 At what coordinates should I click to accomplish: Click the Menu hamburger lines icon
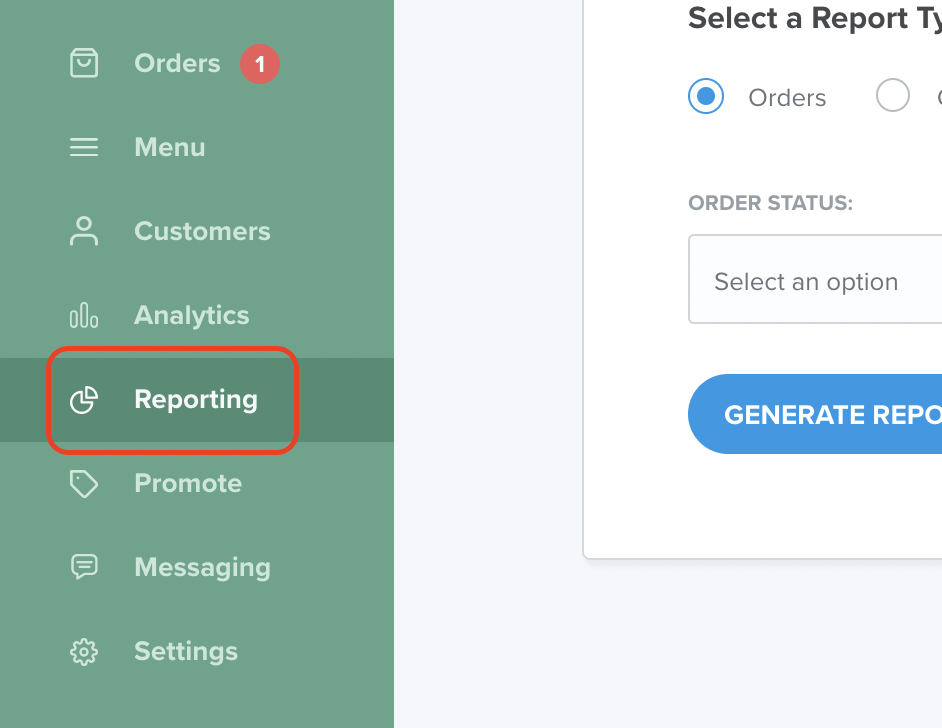point(84,147)
